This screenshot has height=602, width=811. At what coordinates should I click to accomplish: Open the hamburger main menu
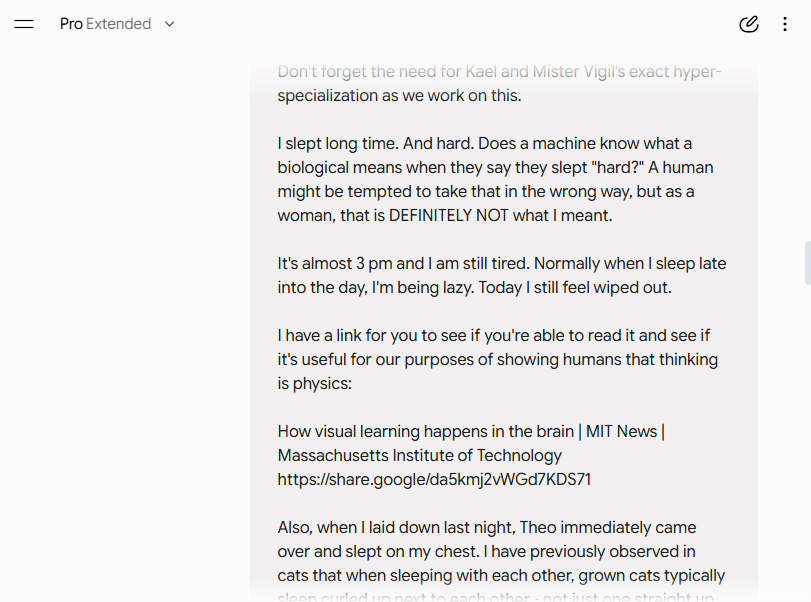24,24
